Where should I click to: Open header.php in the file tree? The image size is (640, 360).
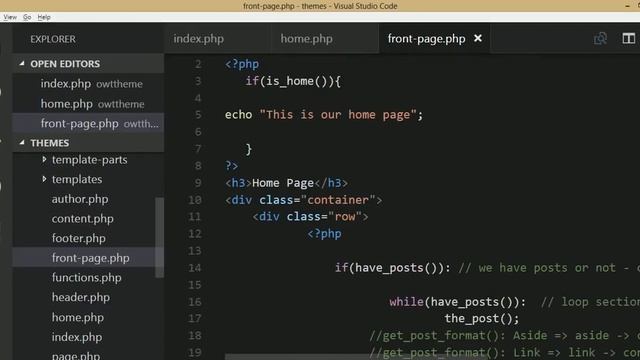coord(80,297)
